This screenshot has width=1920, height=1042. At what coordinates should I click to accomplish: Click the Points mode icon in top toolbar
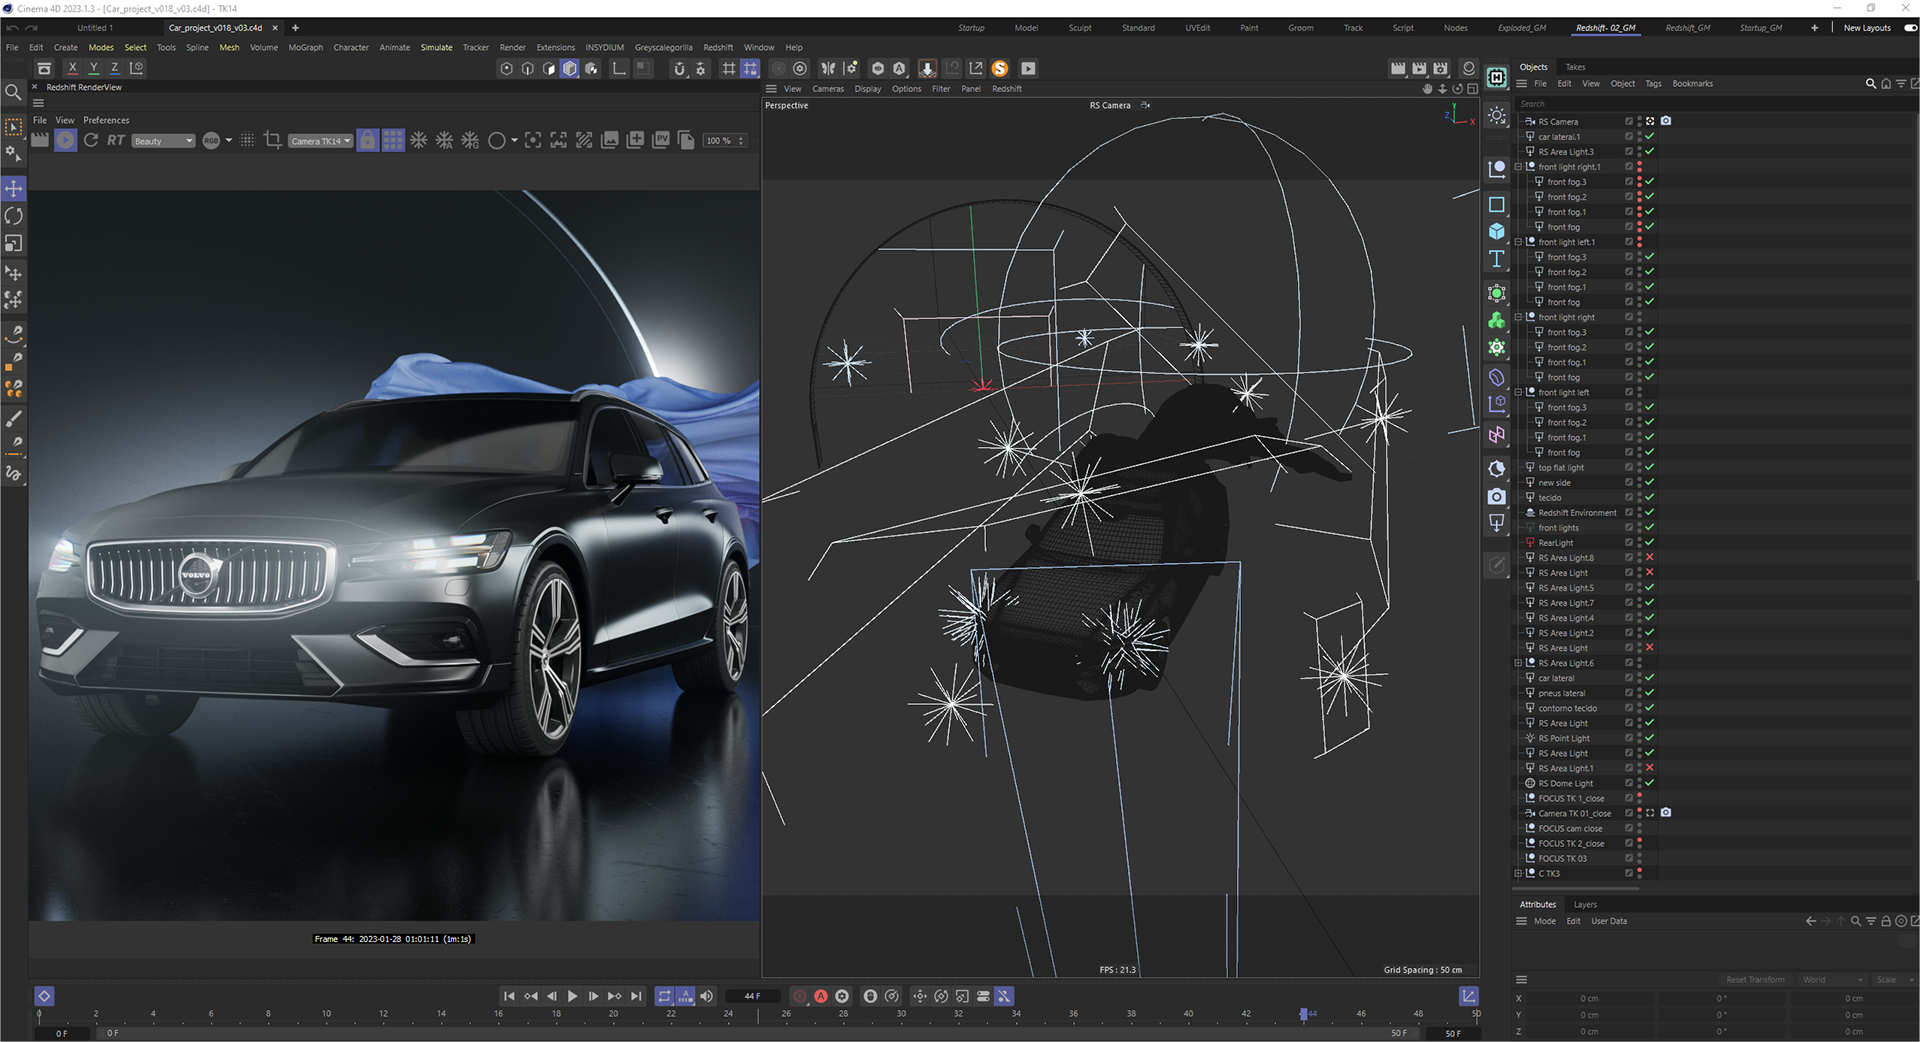pyautogui.click(x=507, y=69)
